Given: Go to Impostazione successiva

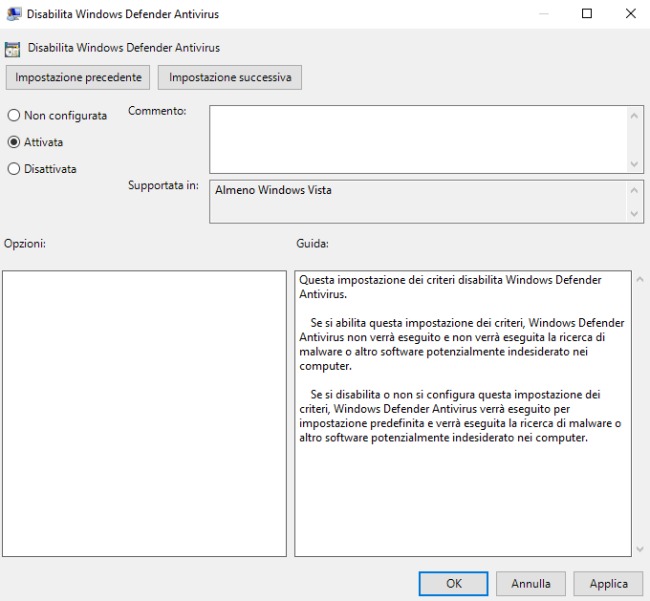Looking at the screenshot, I should 230,78.
